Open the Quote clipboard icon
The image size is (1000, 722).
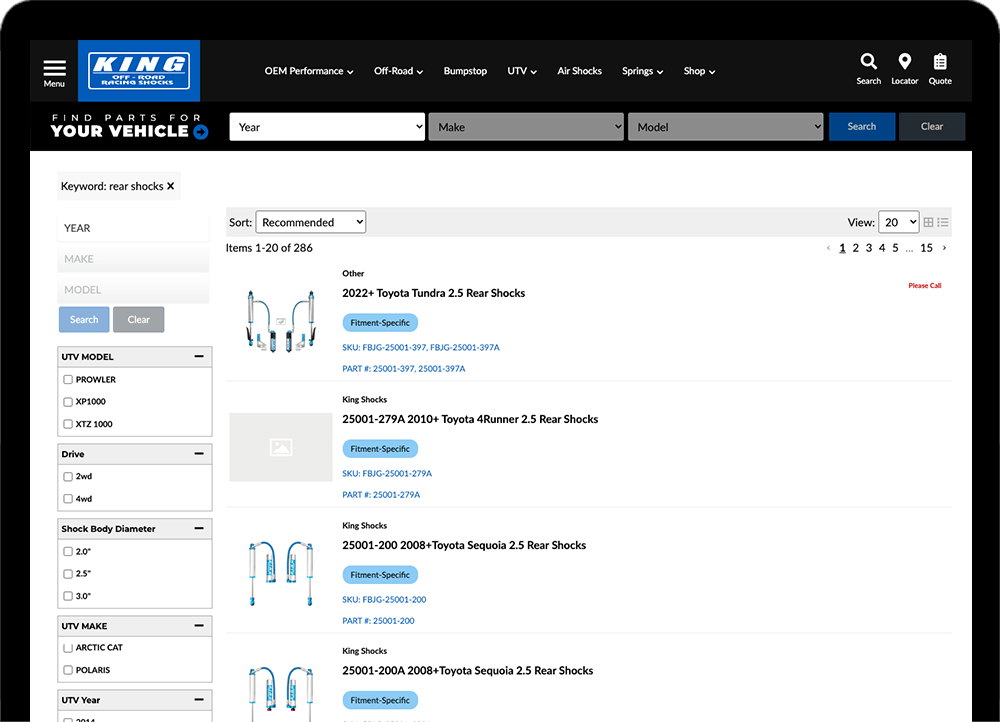point(940,63)
